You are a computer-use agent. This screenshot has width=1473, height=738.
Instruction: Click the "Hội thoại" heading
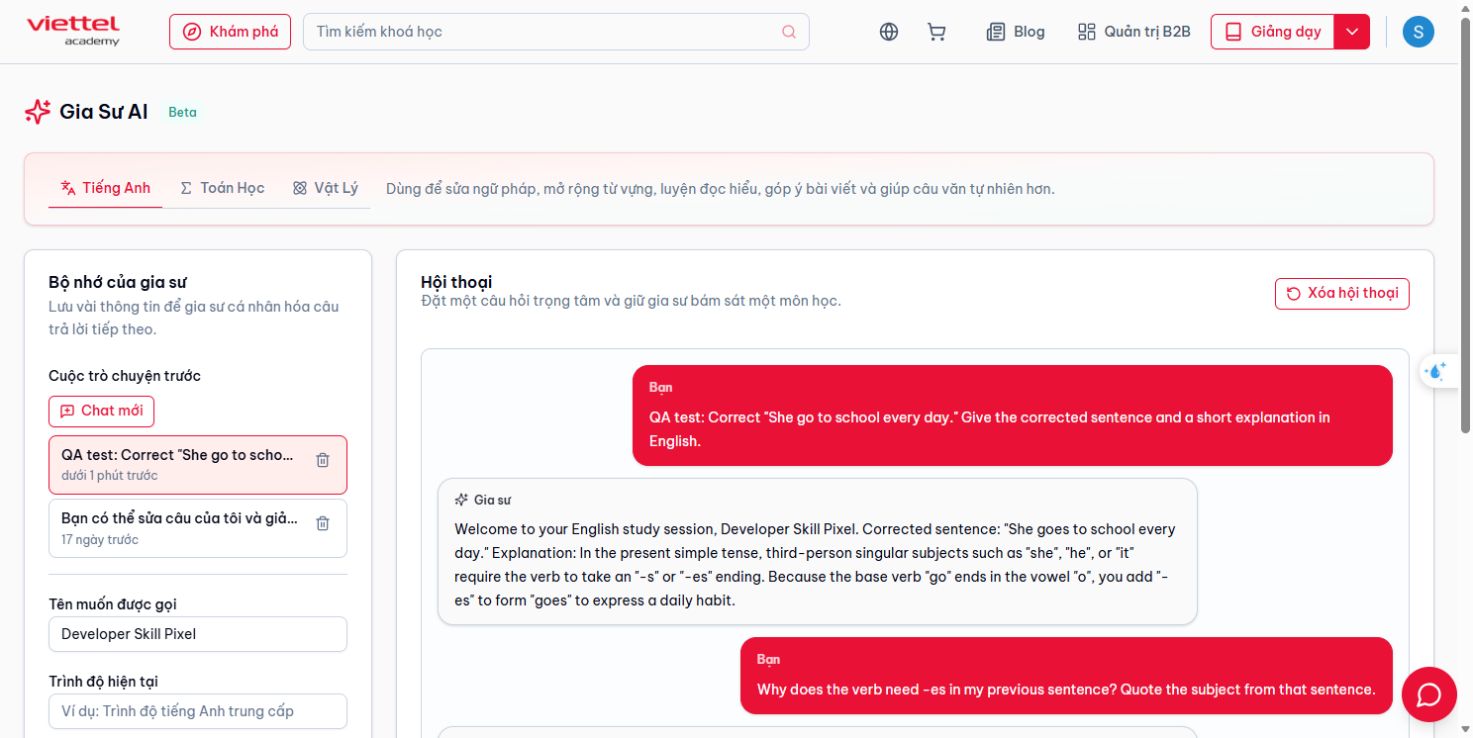click(x=457, y=282)
